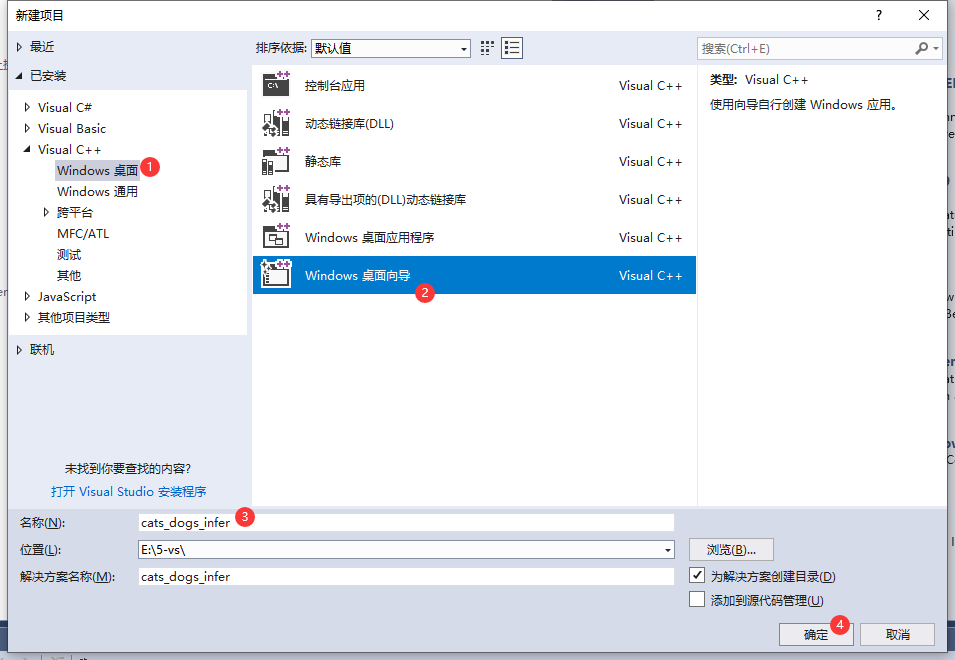Open the help question mark button
Viewport: 955px width, 660px height.
[x=878, y=15]
